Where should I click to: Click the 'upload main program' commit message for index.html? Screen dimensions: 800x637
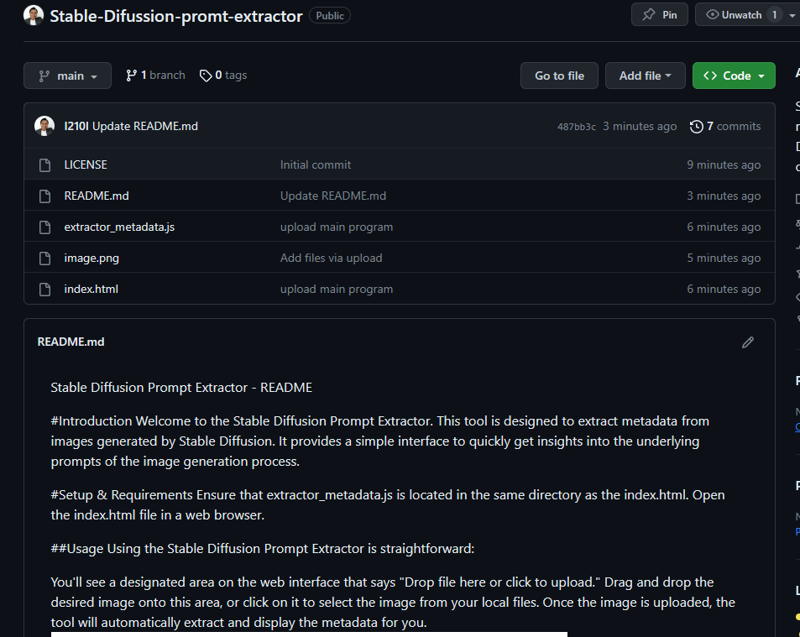[336, 289]
